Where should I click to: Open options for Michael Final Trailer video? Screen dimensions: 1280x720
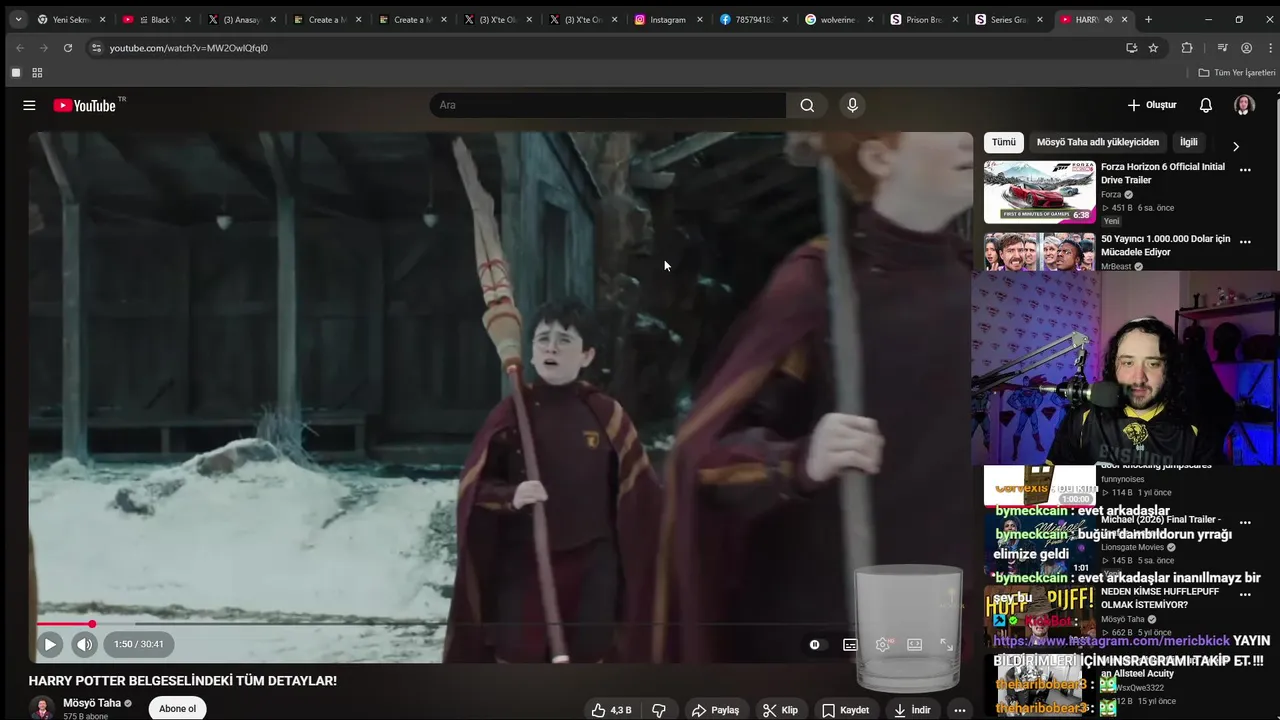1245,522
